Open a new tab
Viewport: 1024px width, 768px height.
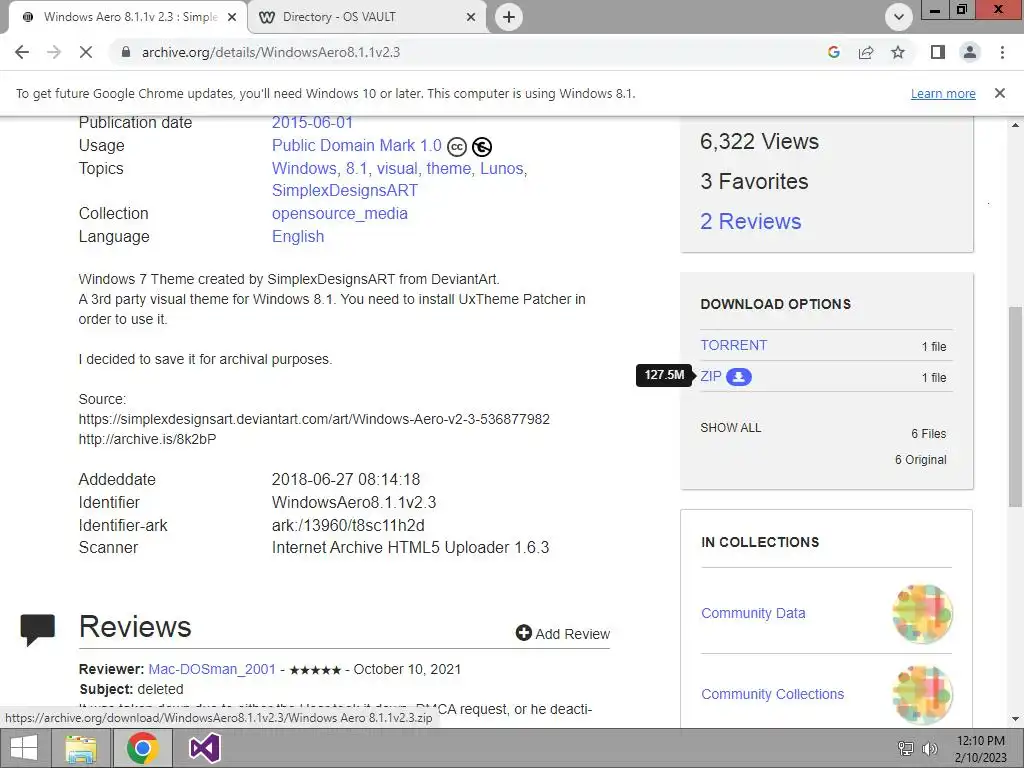coord(509,17)
